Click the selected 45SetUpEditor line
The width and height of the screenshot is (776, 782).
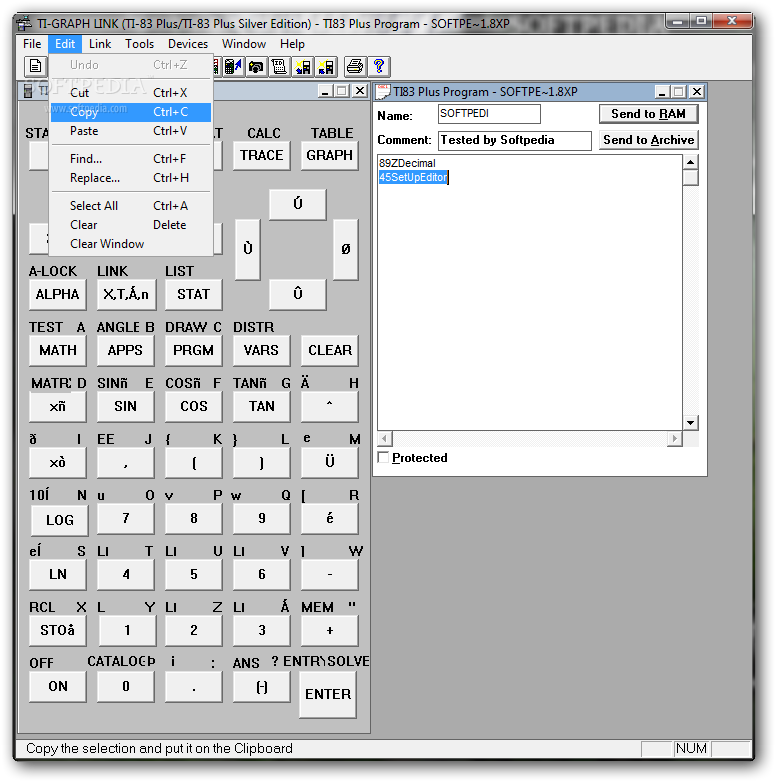[413, 177]
